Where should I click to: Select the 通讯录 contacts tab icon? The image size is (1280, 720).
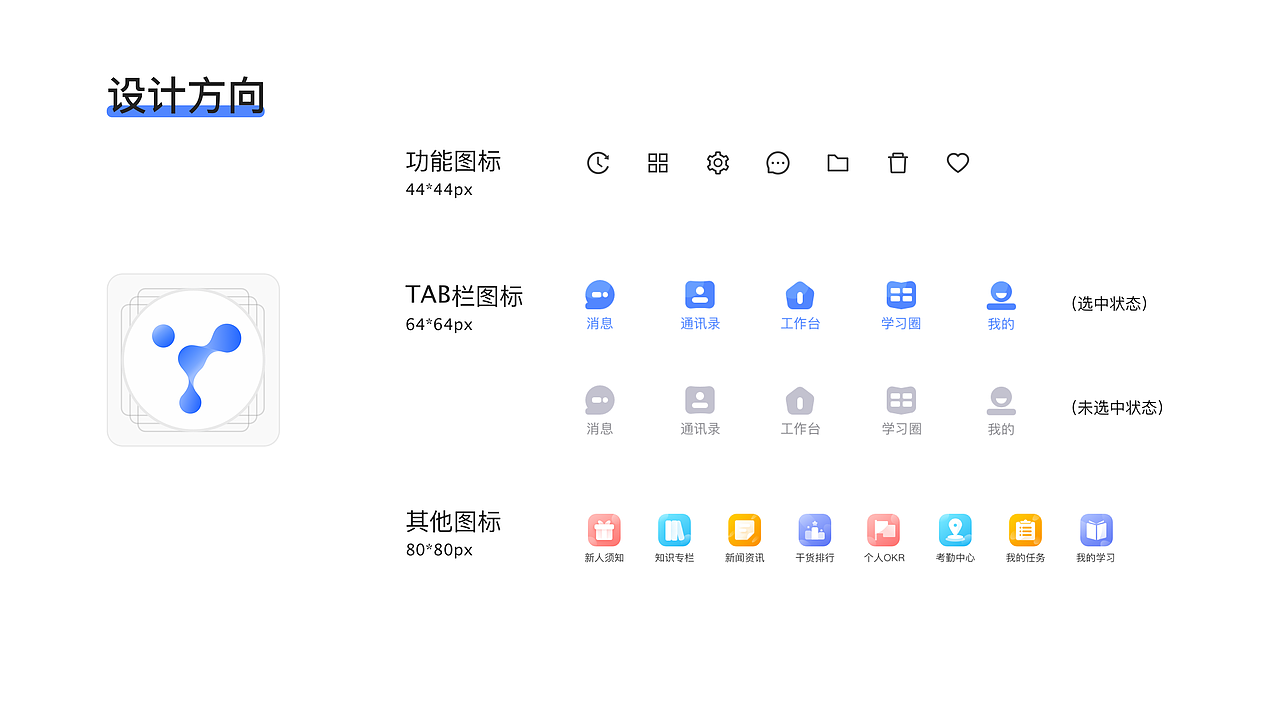[699, 295]
